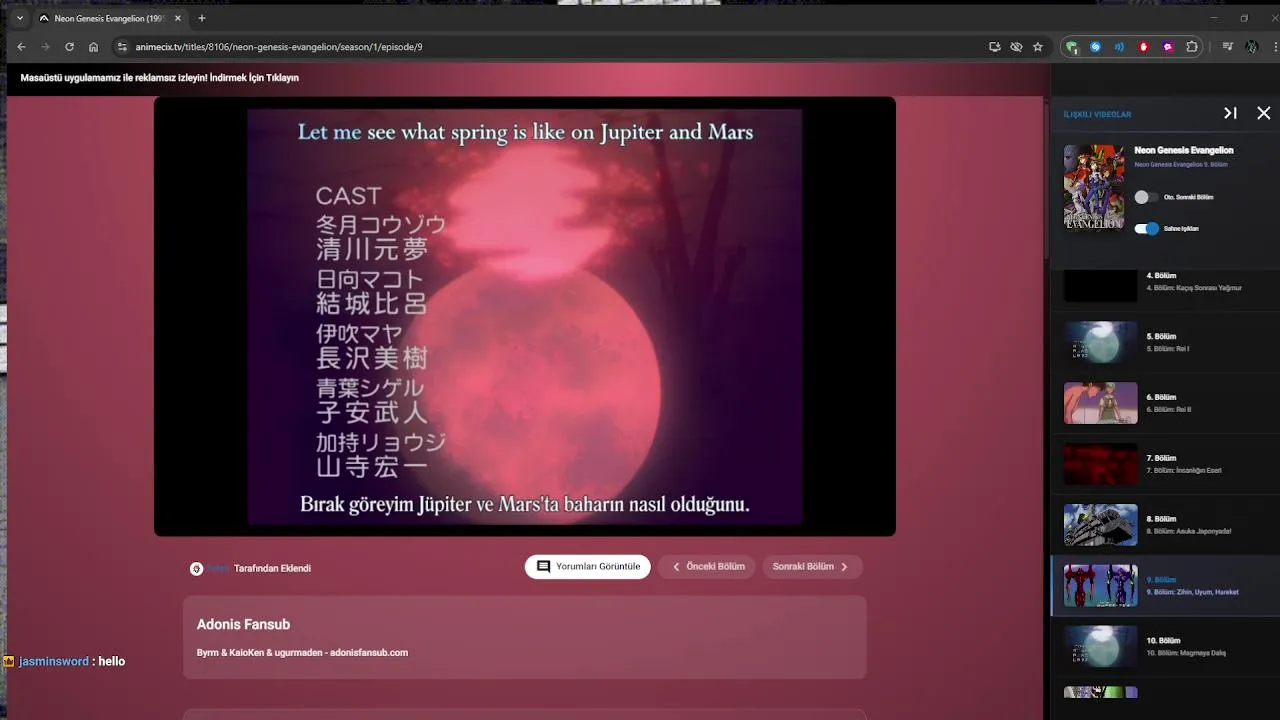Open the red hand ad-blocker extension
Image resolution: width=1280 pixels, height=720 pixels.
[x=1144, y=47]
